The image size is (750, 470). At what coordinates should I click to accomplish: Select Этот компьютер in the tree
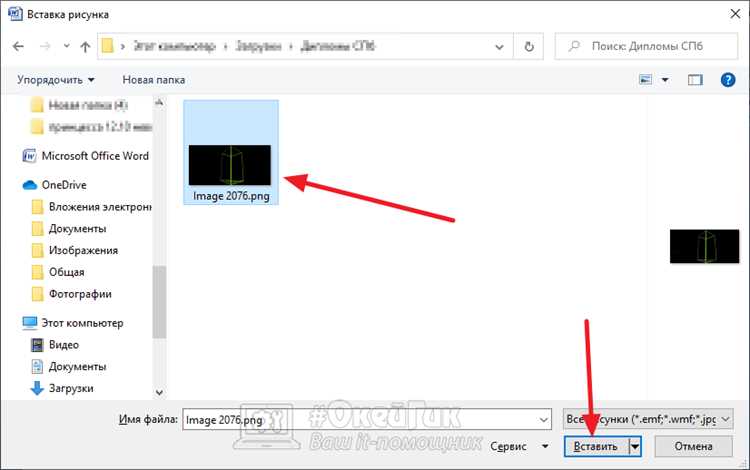[x=82, y=323]
